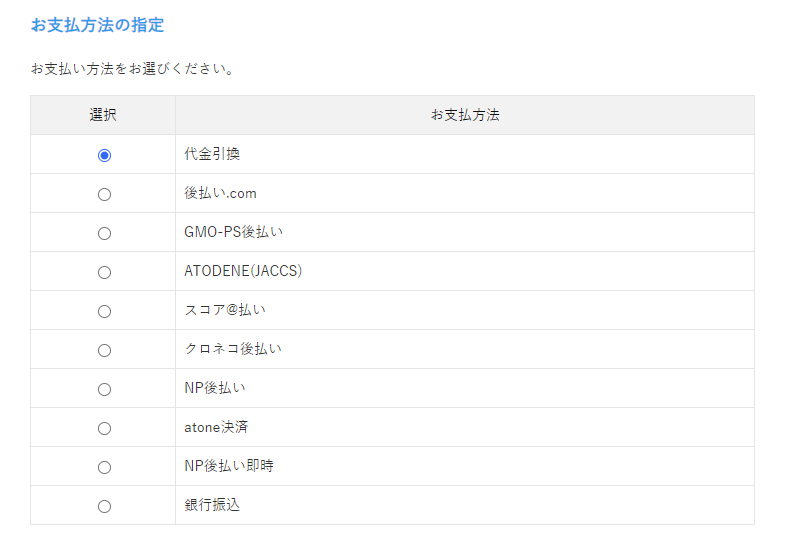The width and height of the screenshot is (790, 558).
Task: Select the NP後払い即時 radio button
Action: point(104,467)
